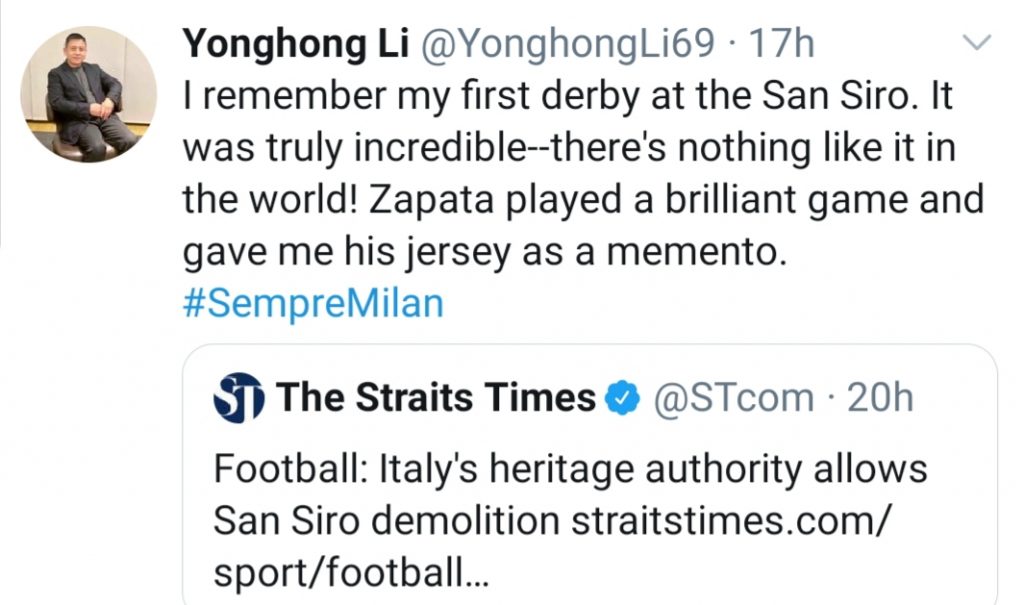Click the Yonghong Li display name
The image size is (1024, 605).
(x=296, y=44)
